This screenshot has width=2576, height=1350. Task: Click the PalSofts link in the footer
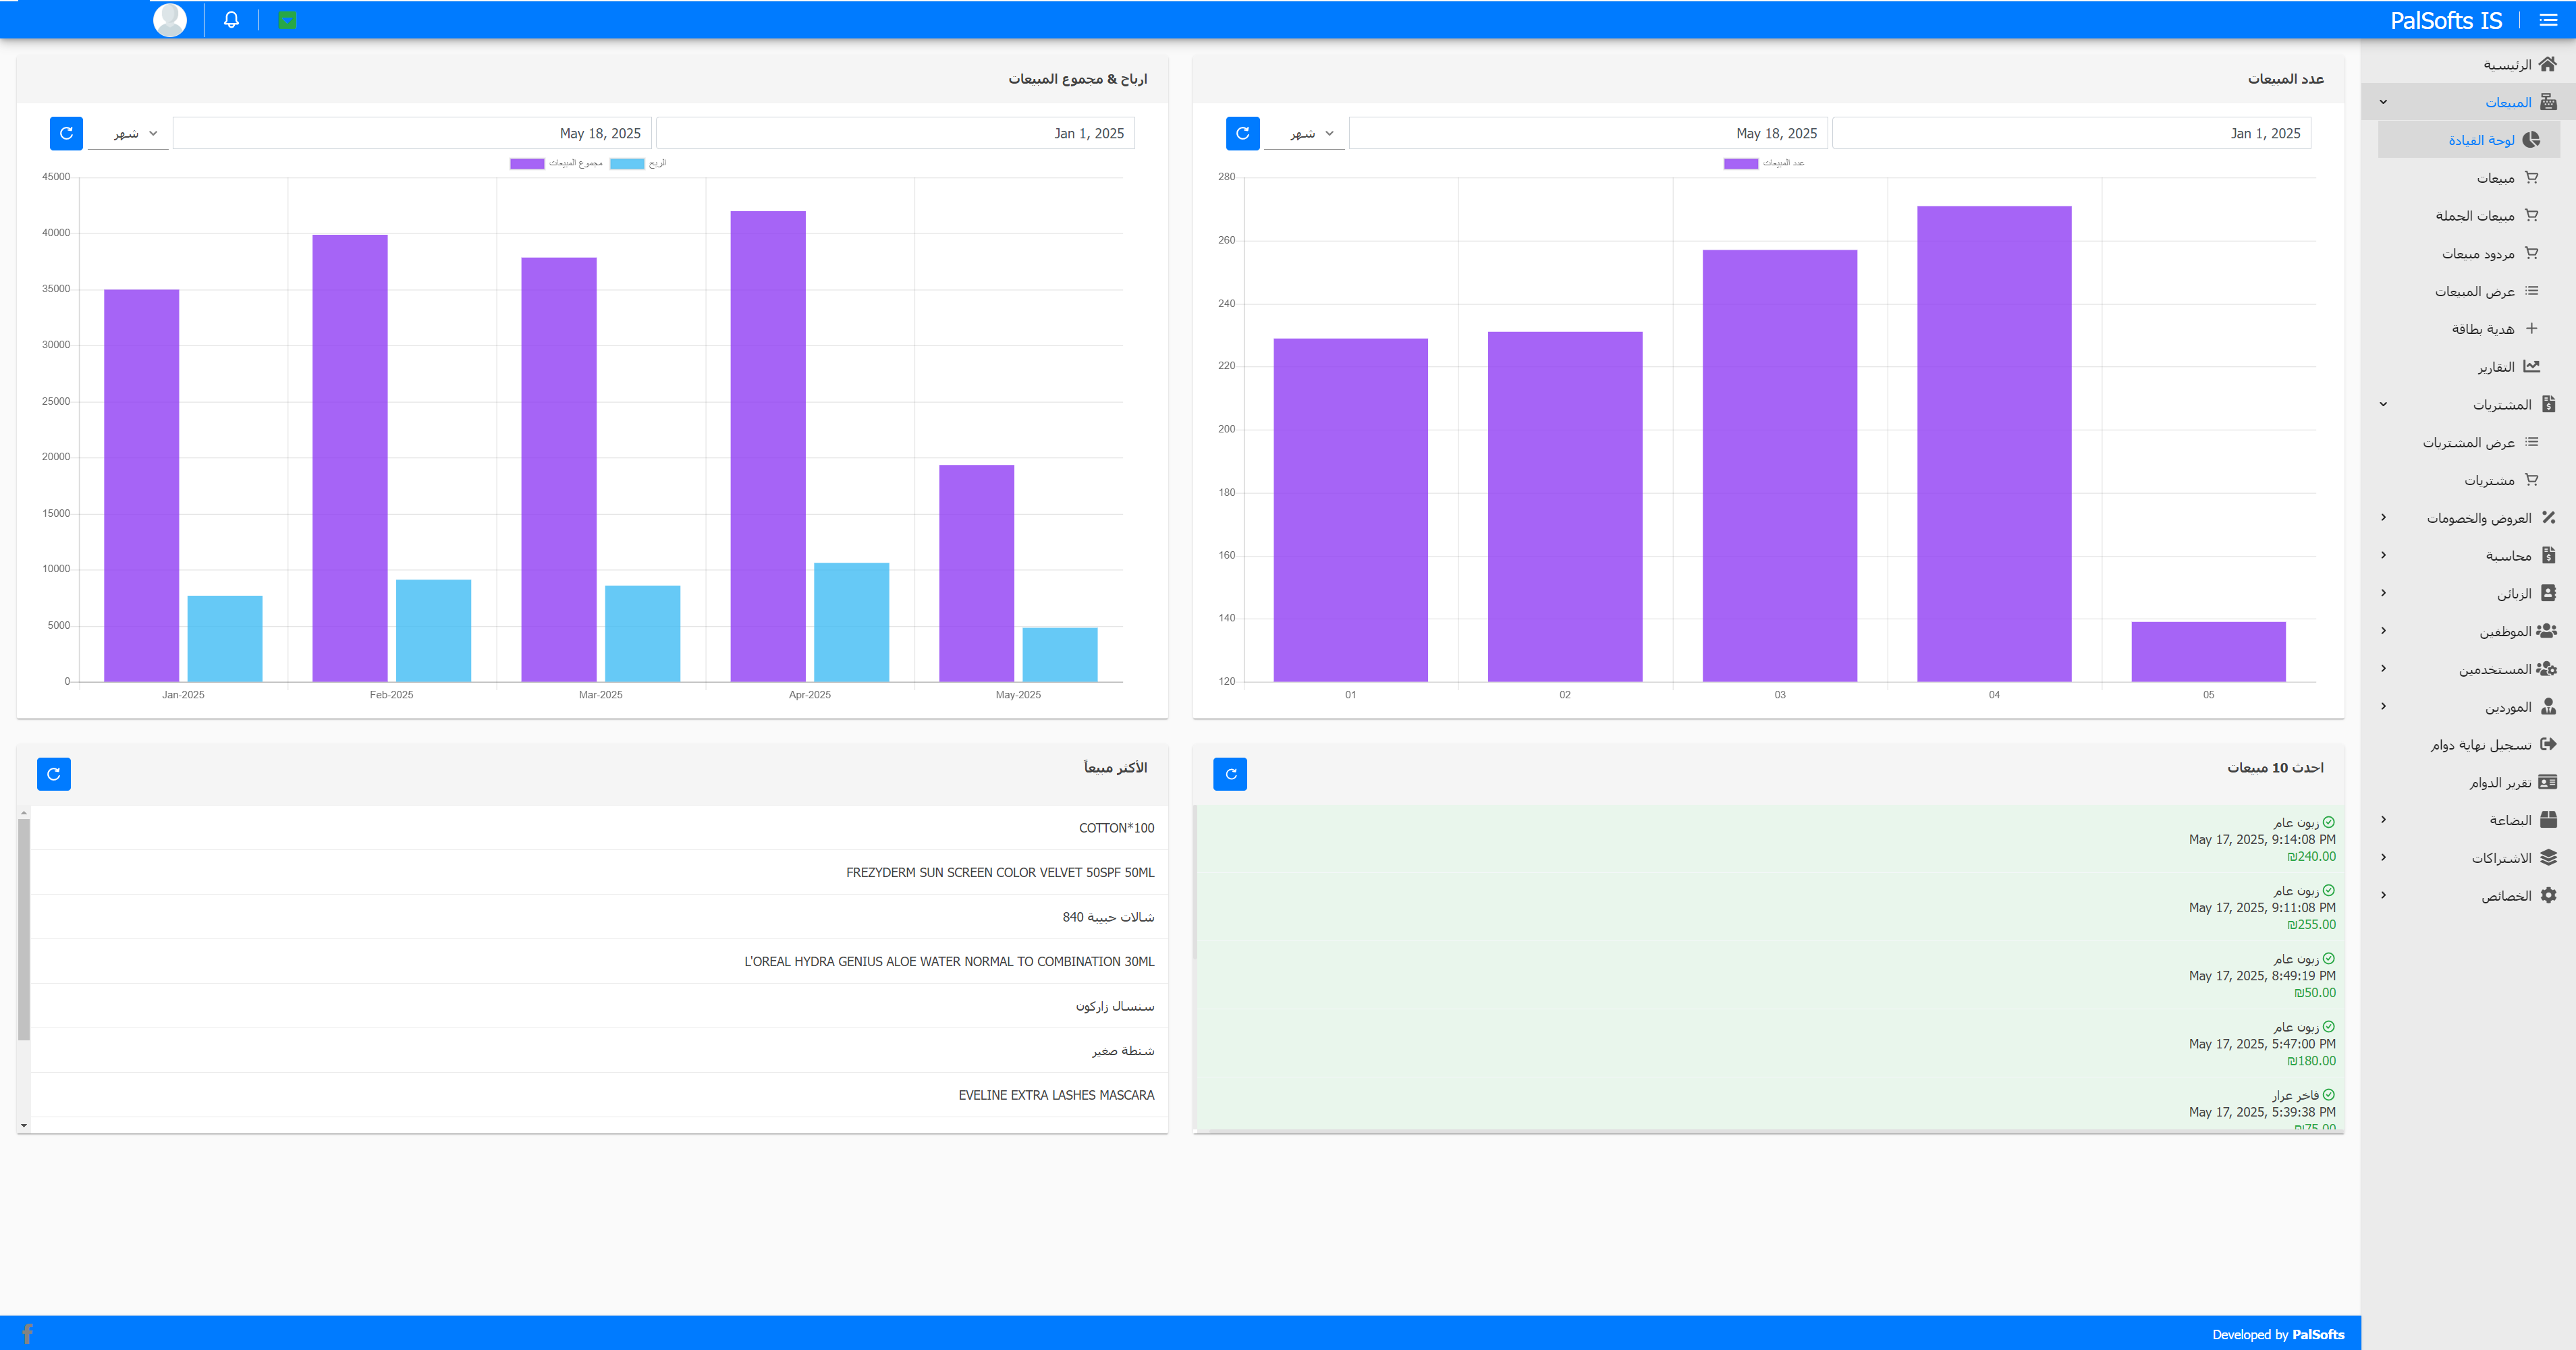(2318, 1334)
